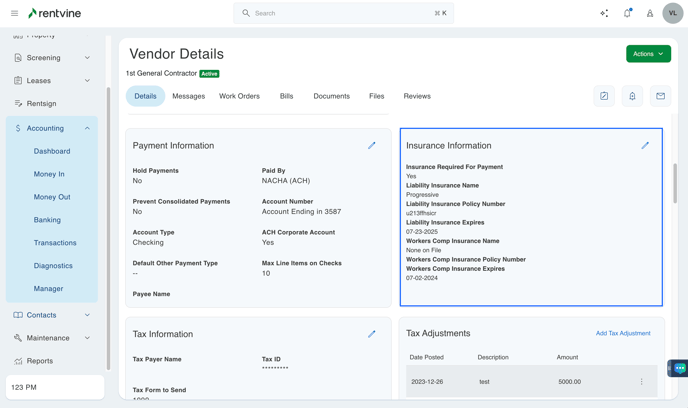Open the VL user avatar
Viewport: 688px width, 408px height.
672,13
